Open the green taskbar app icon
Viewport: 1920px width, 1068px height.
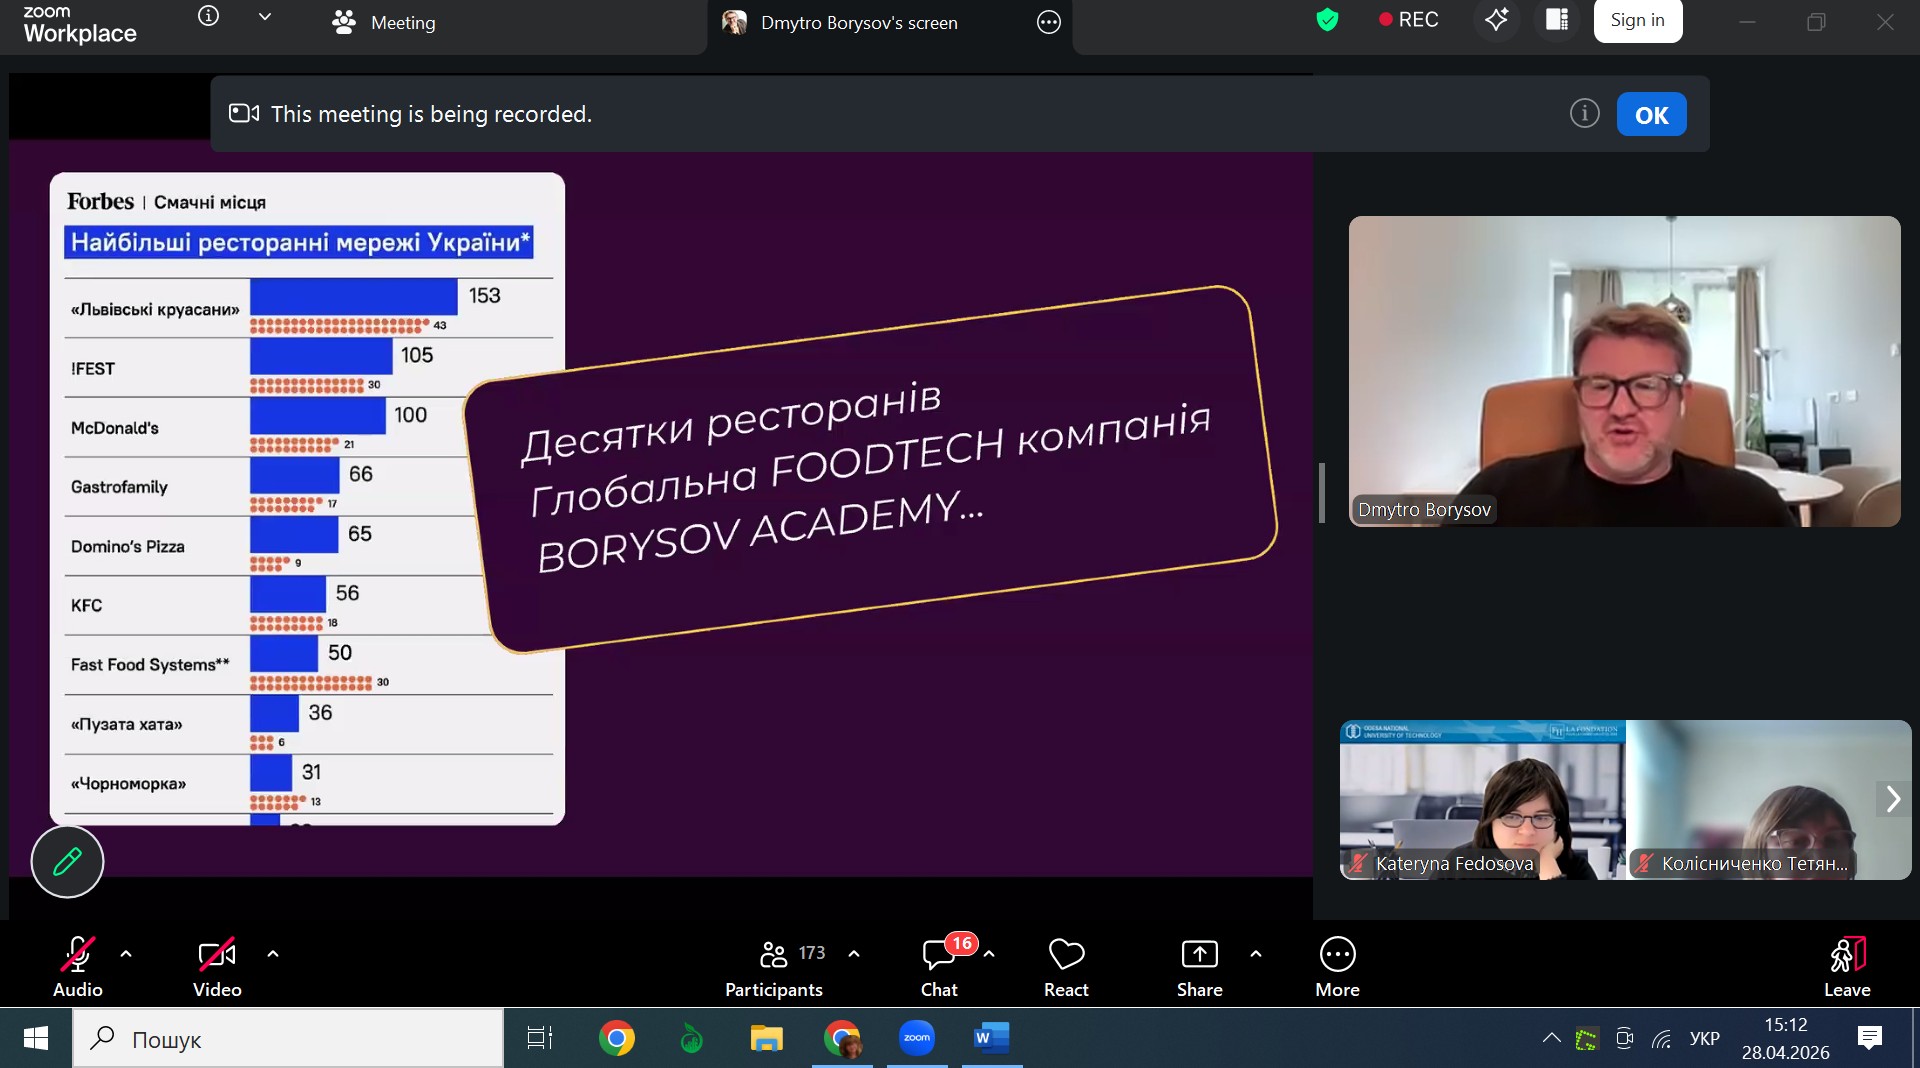coord(692,1039)
